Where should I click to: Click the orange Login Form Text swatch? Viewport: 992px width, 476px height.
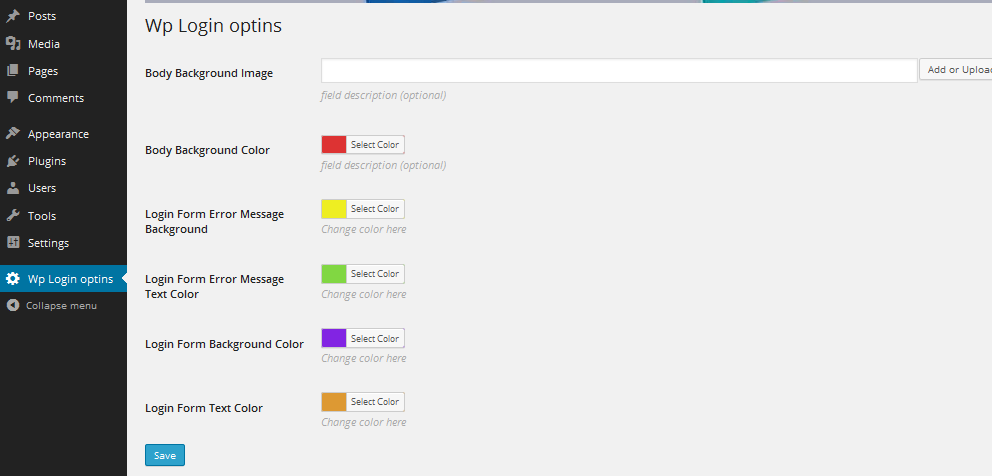pos(334,402)
